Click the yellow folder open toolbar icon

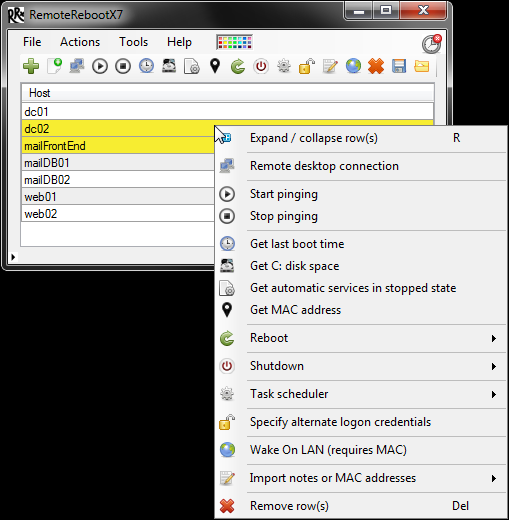tap(422, 66)
